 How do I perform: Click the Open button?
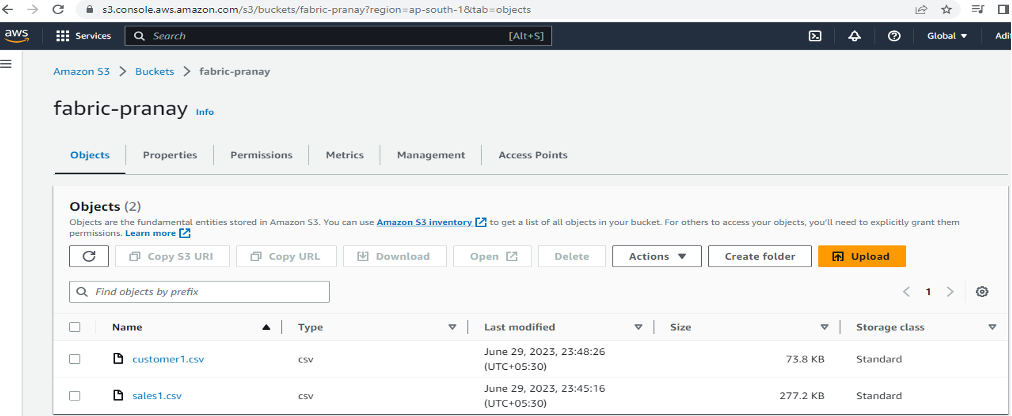[492, 256]
